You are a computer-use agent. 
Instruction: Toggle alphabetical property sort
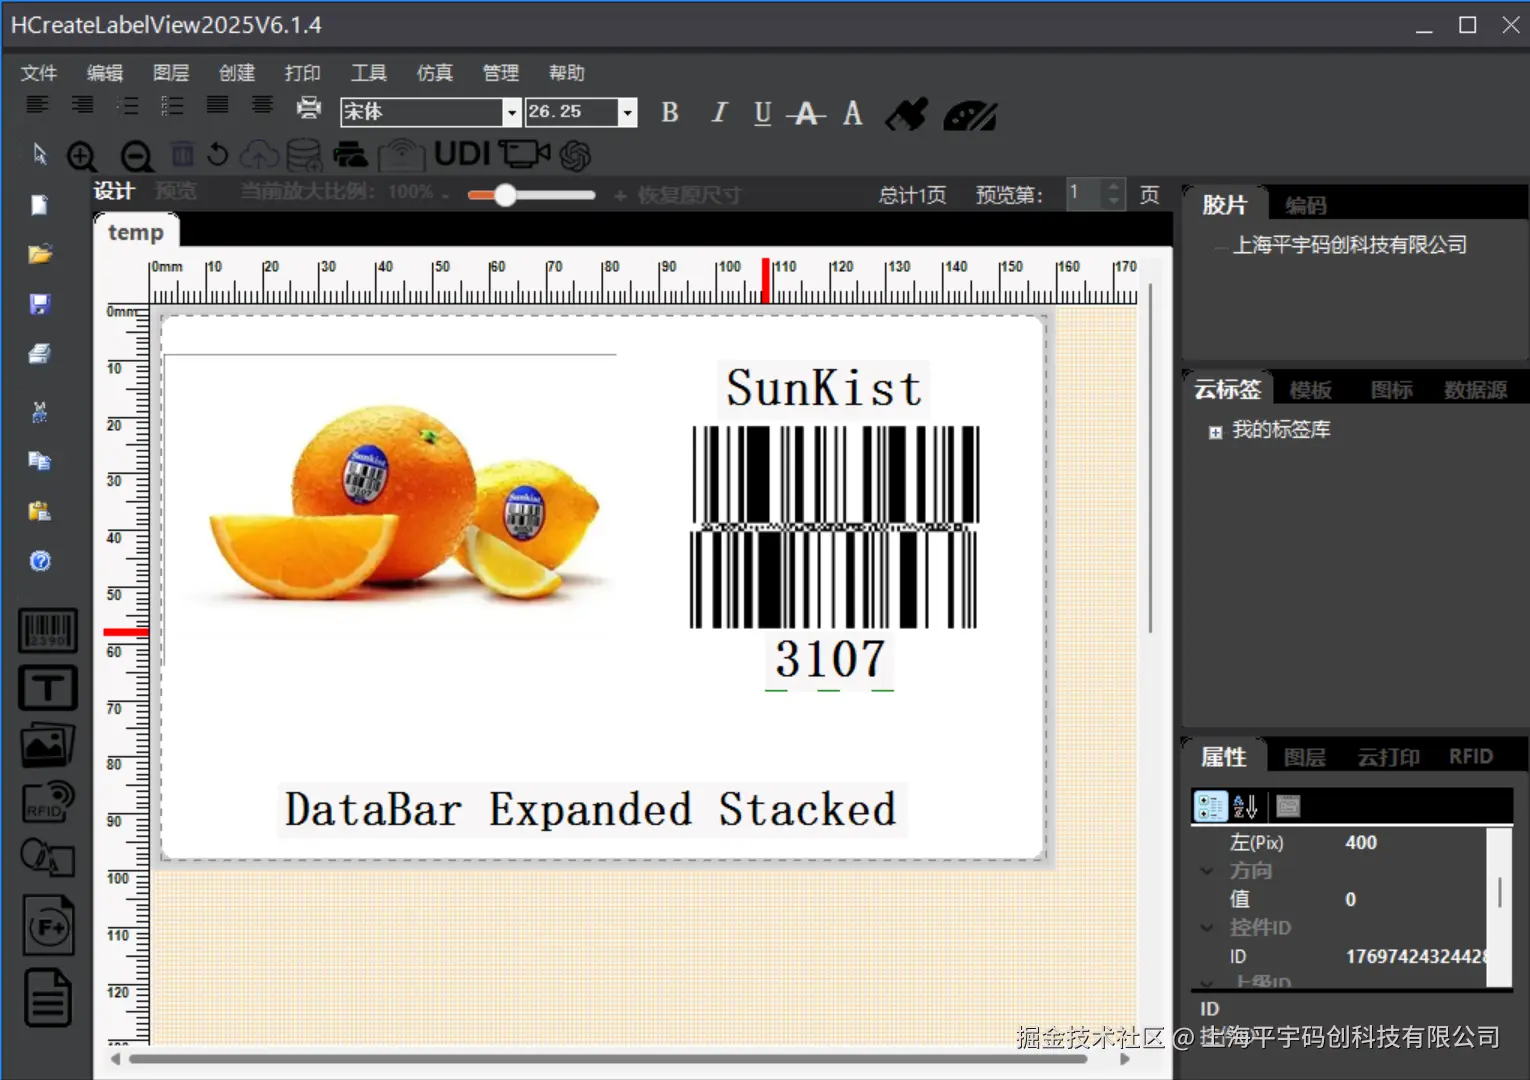click(x=1246, y=806)
